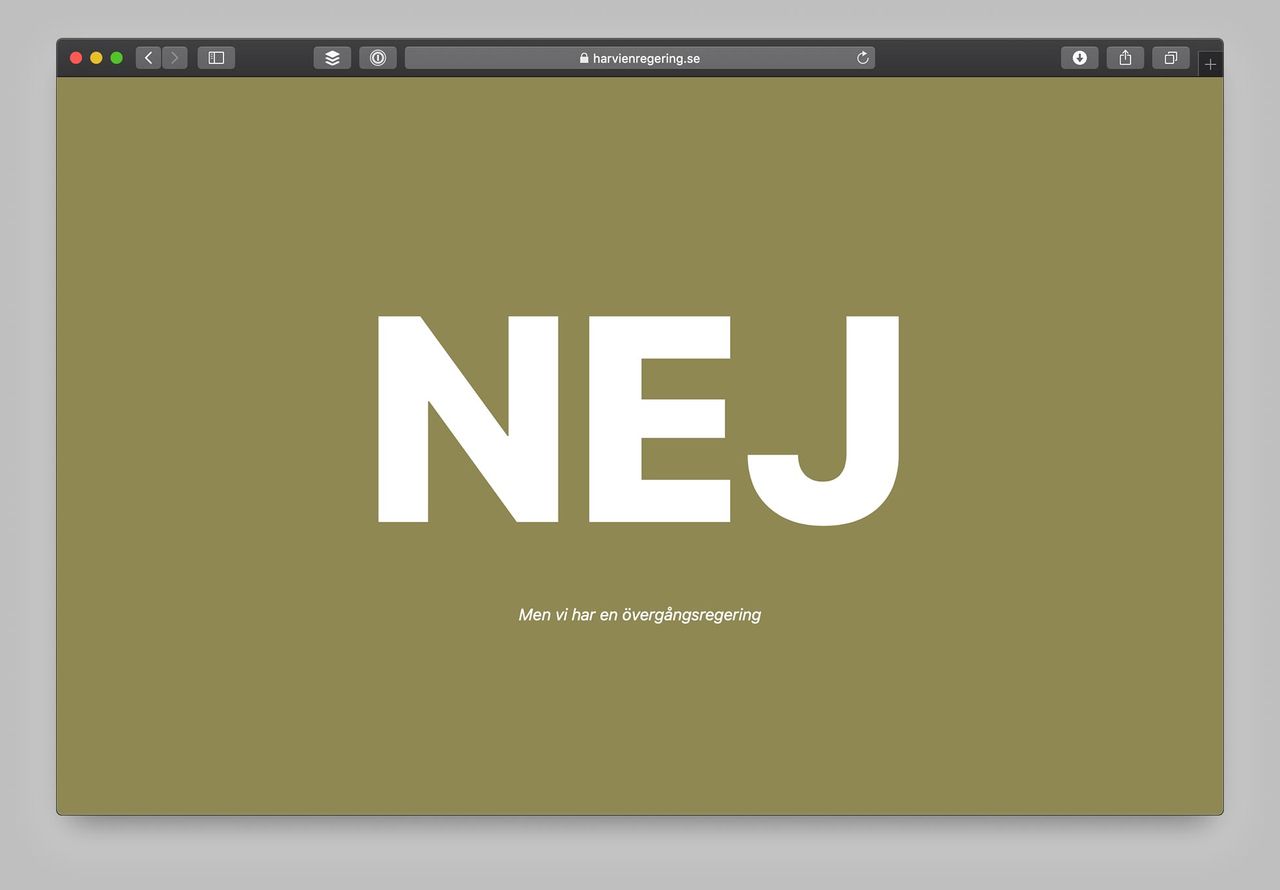
Task: Close the Safari window
Action: pyautogui.click(x=76, y=58)
